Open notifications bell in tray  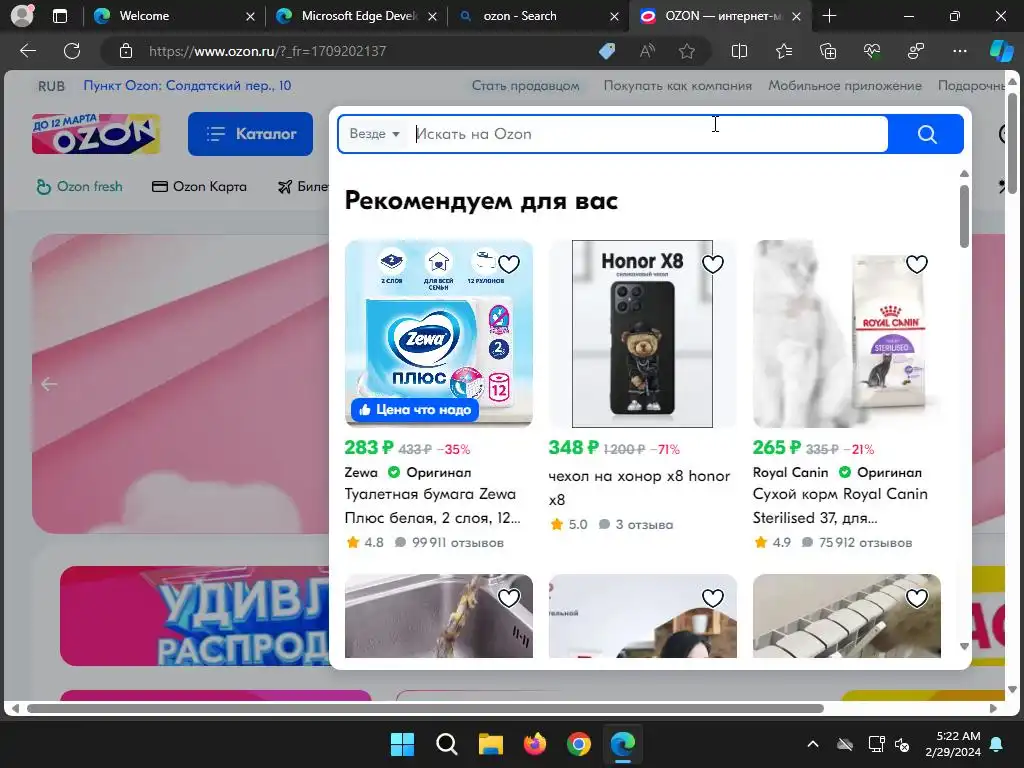[x=997, y=744]
